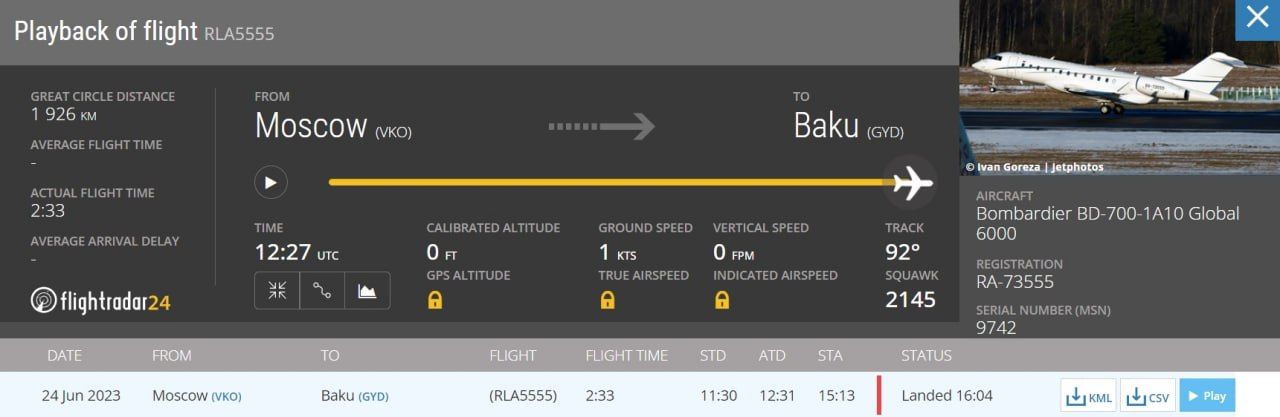The height and width of the screenshot is (417, 1280).
Task: Click the Flightradar24 logo
Action: [x=100, y=300]
